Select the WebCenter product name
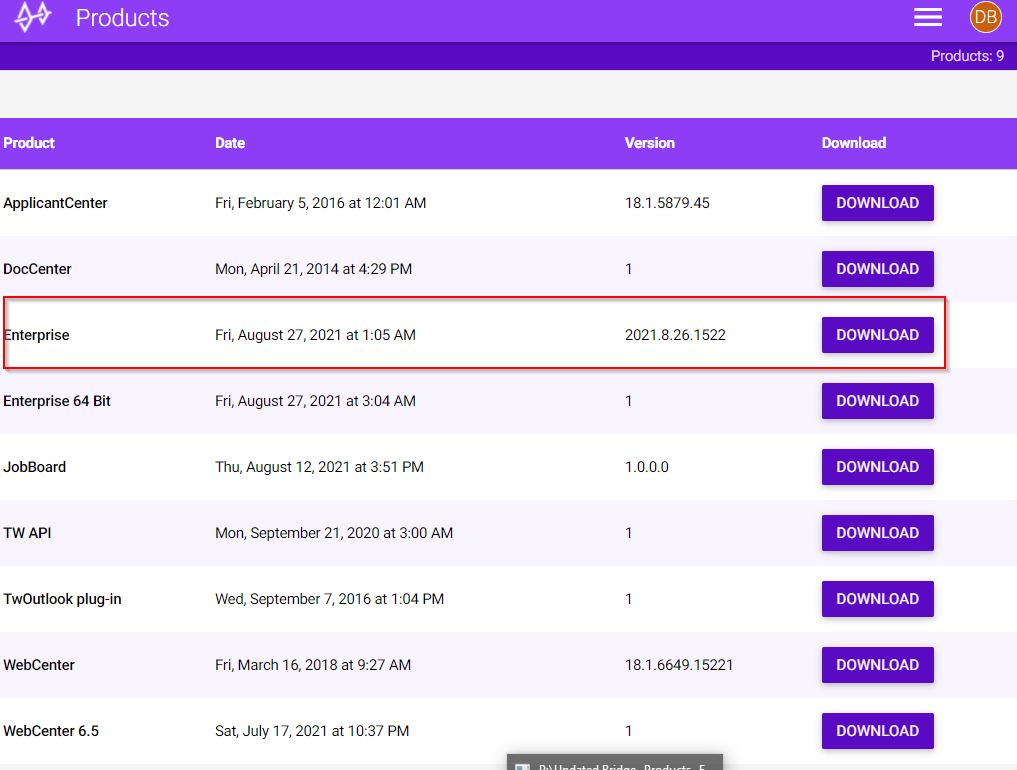This screenshot has height=770, width=1017. click(x=39, y=665)
